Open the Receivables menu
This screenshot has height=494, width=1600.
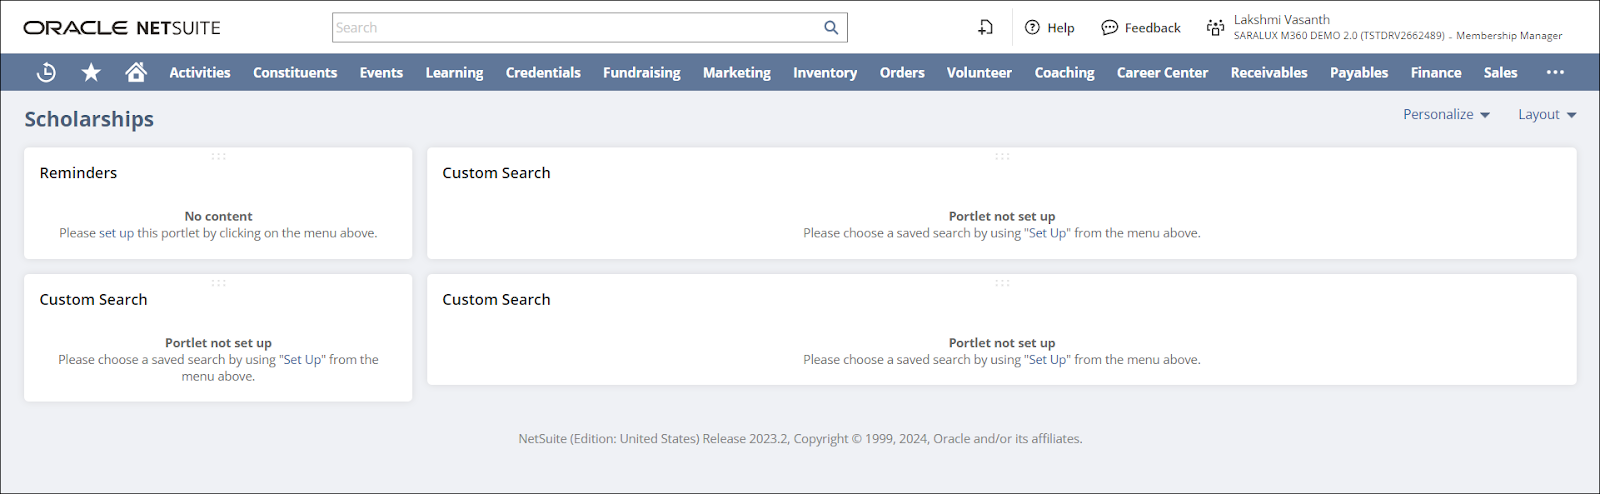tap(1269, 72)
